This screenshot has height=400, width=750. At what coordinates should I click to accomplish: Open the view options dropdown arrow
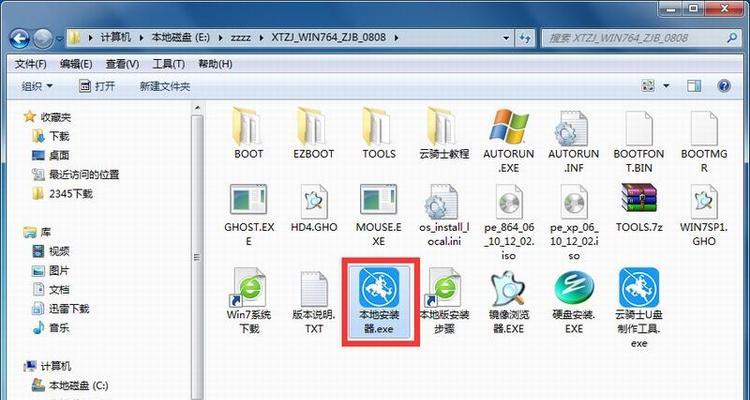[x=666, y=86]
